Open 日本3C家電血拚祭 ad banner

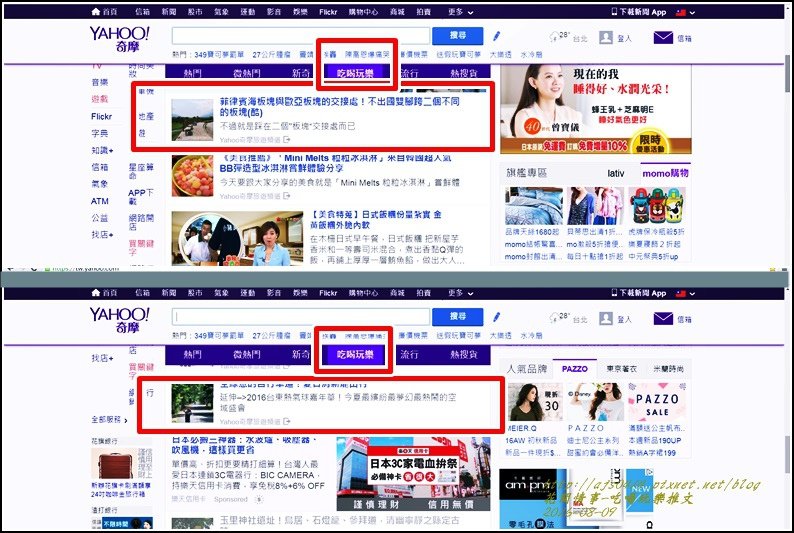tap(413, 474)
